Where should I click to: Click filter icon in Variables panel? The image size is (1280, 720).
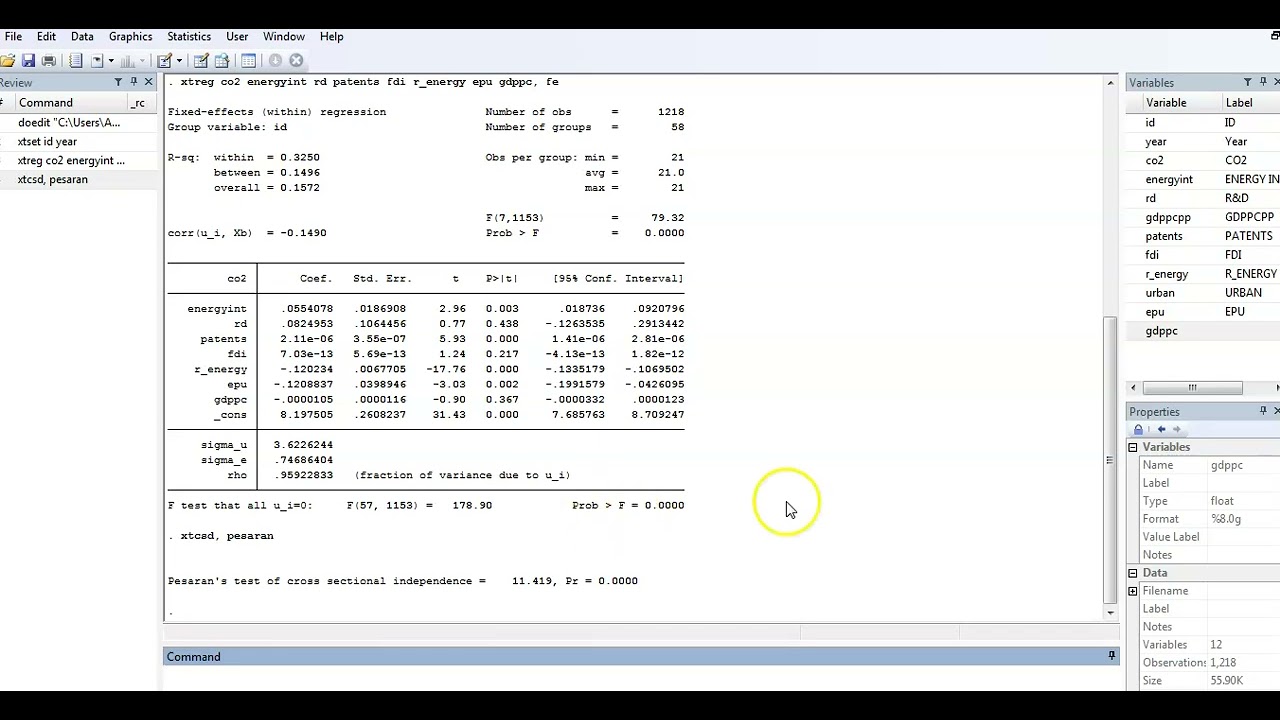tap(1247, 82)
